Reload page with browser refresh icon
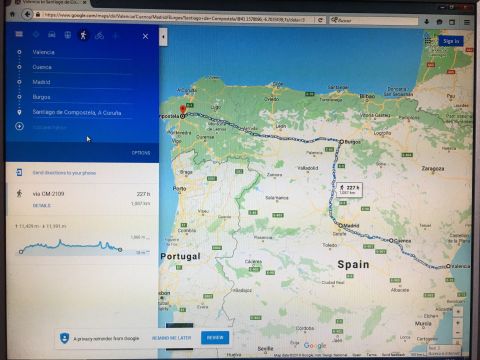Viewport: 480px width, 360px height. 320,20
